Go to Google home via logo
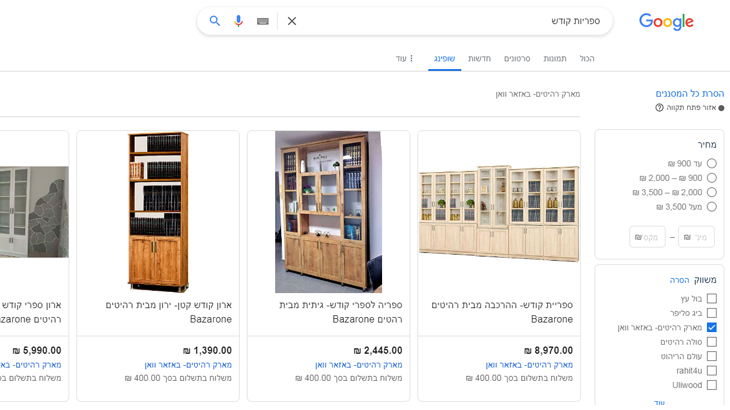The width and height of the screenshot is (730, 410). (x=666, y=21)
